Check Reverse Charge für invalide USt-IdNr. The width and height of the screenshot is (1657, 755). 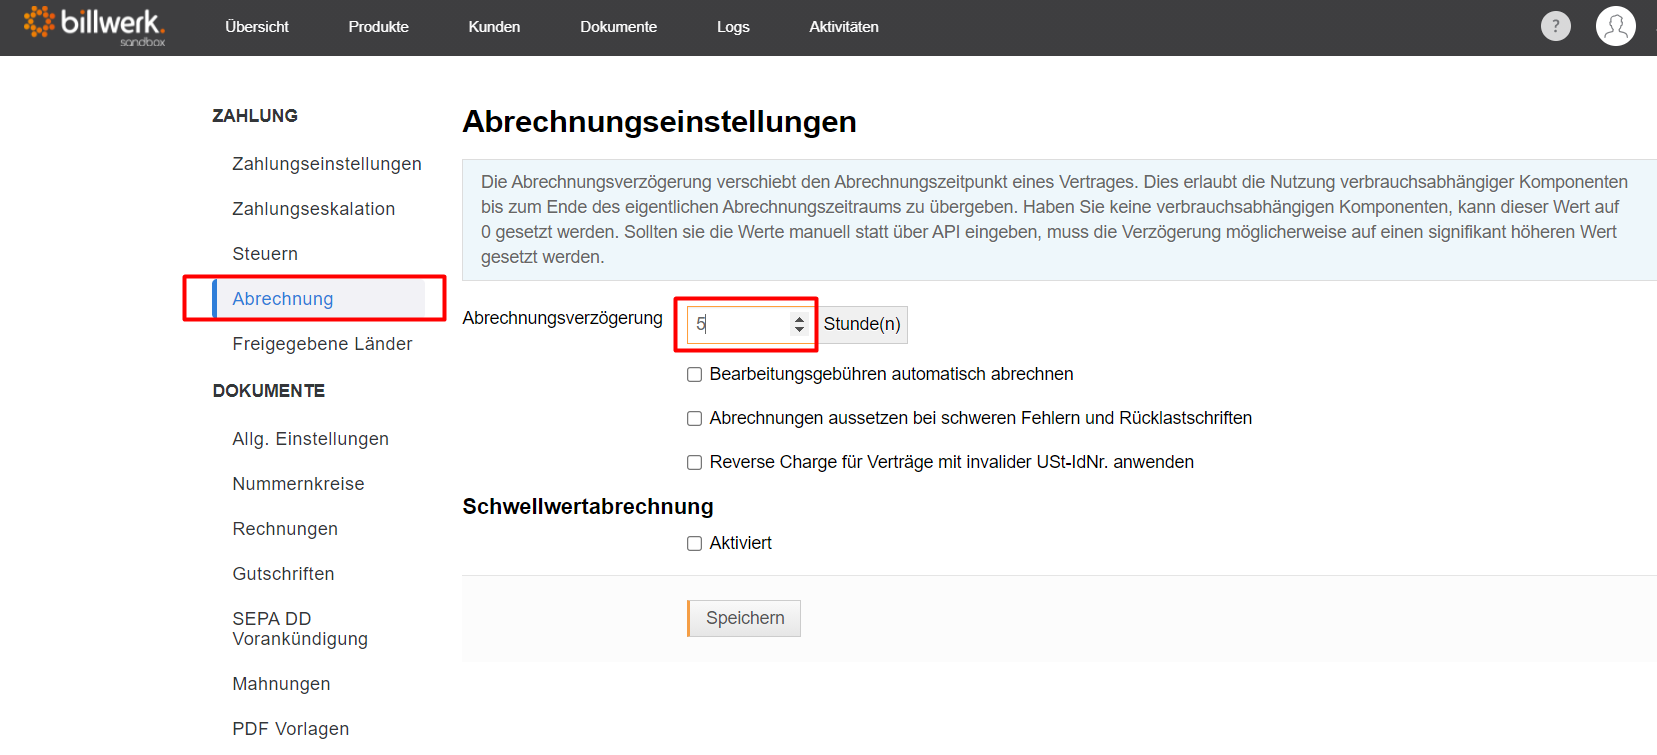click(694, 463)
